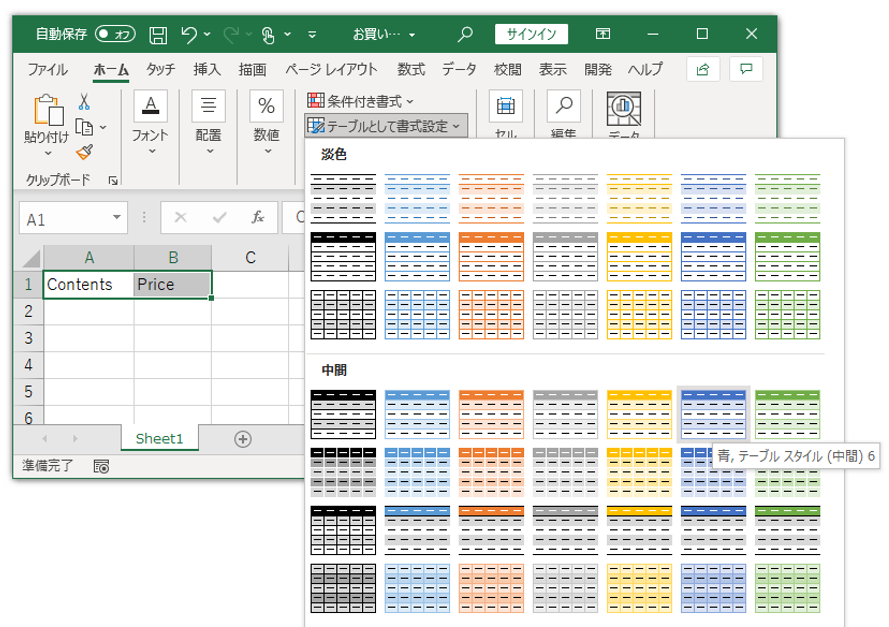Open the 数式 tab
This screenshot has height=627, width=889.
(x=411, y=69)
